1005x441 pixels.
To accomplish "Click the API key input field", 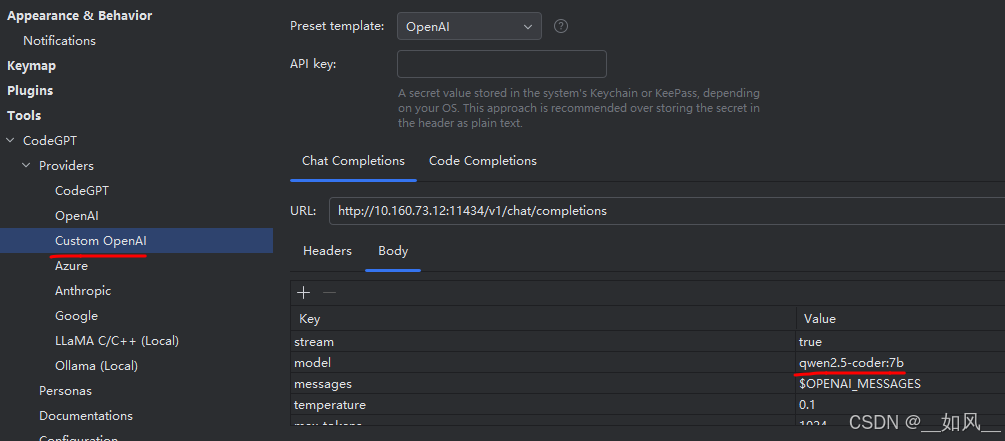I will click(x=501, y=64).
